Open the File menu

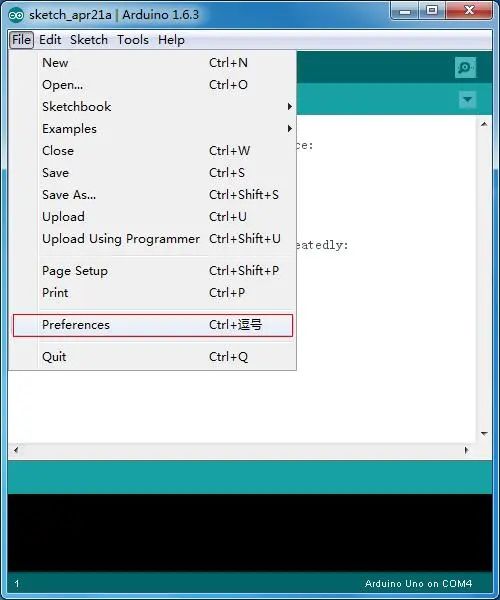click(21, 39)
